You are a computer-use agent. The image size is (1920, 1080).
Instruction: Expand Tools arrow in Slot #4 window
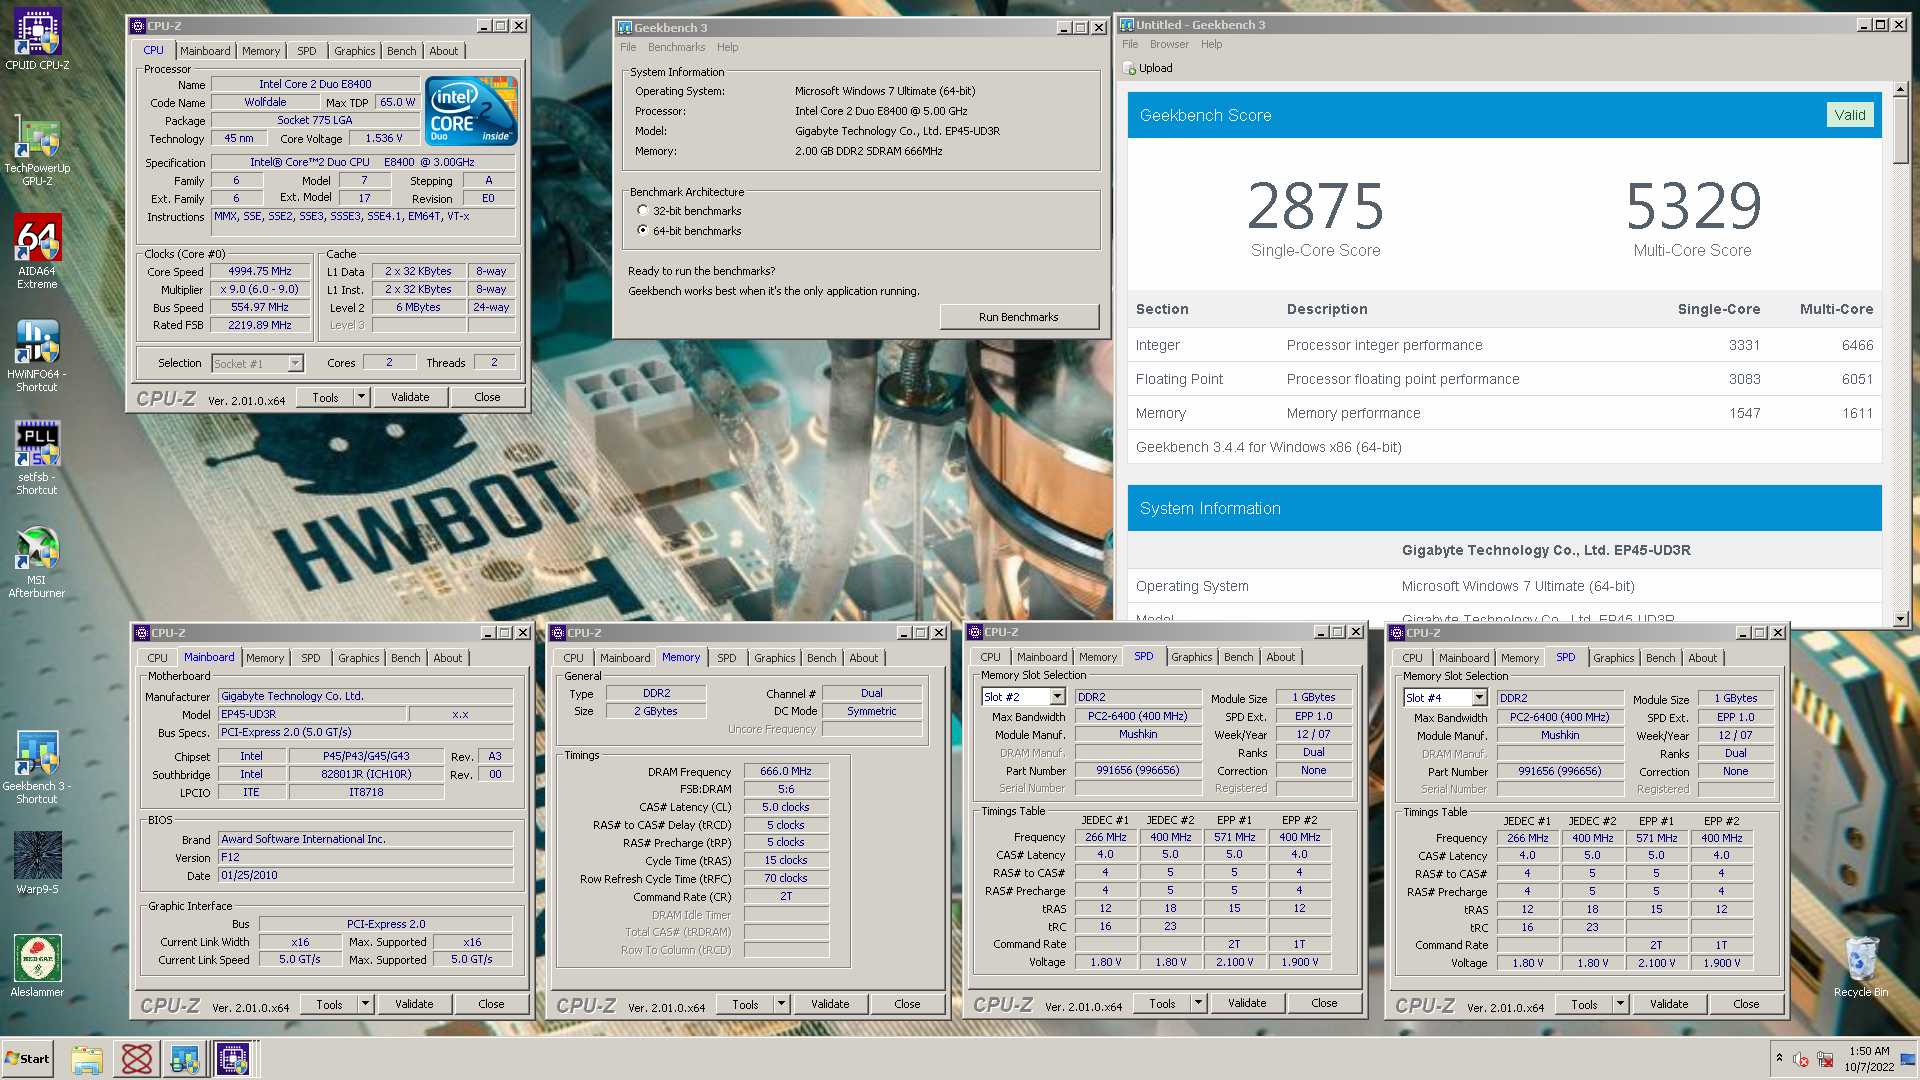click(x=1621, y=1004)
